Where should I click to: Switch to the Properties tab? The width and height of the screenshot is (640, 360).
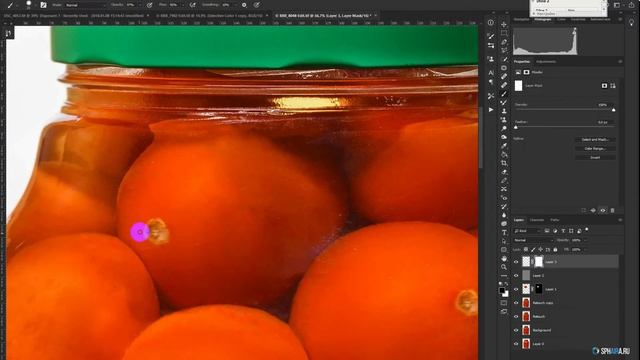tap(522, 62)
